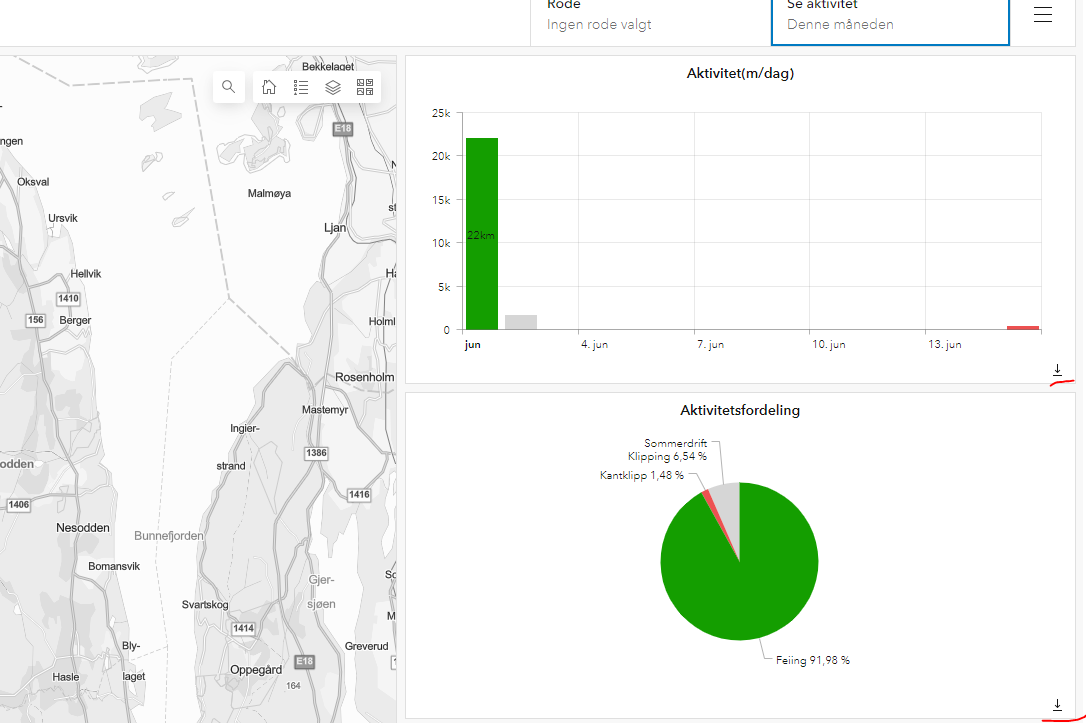The height and width of the screenshot is (723, 1086).
Task: Click the E18 road marker on map
Action: click(342, 129)
